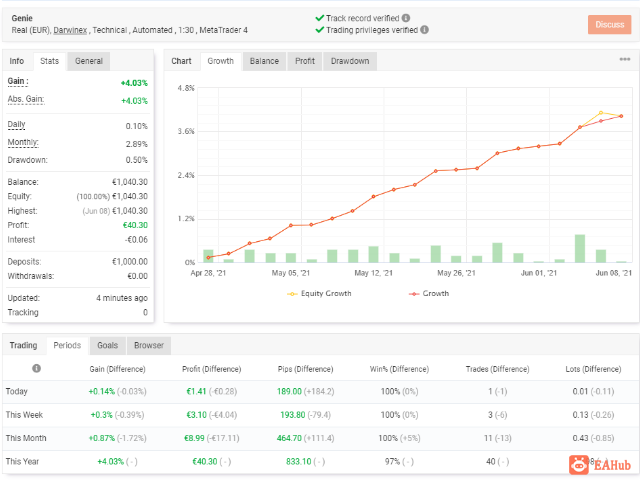Toggle the Growth legend series

(x=429, y=293)
